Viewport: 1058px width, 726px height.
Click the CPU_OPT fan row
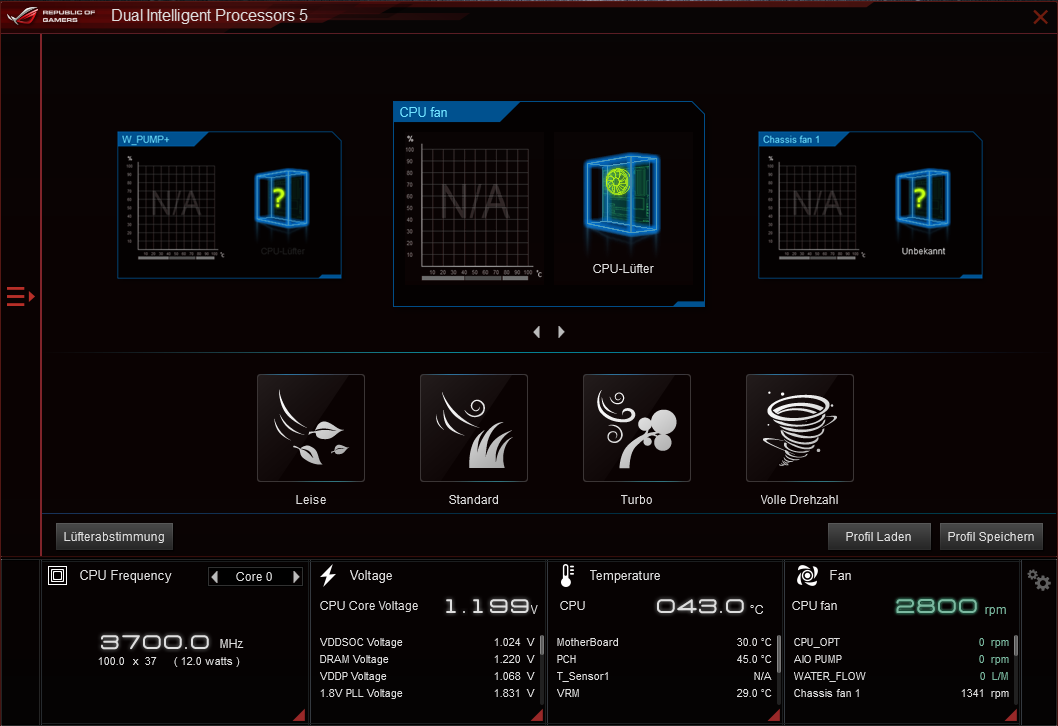pos(901,642)
